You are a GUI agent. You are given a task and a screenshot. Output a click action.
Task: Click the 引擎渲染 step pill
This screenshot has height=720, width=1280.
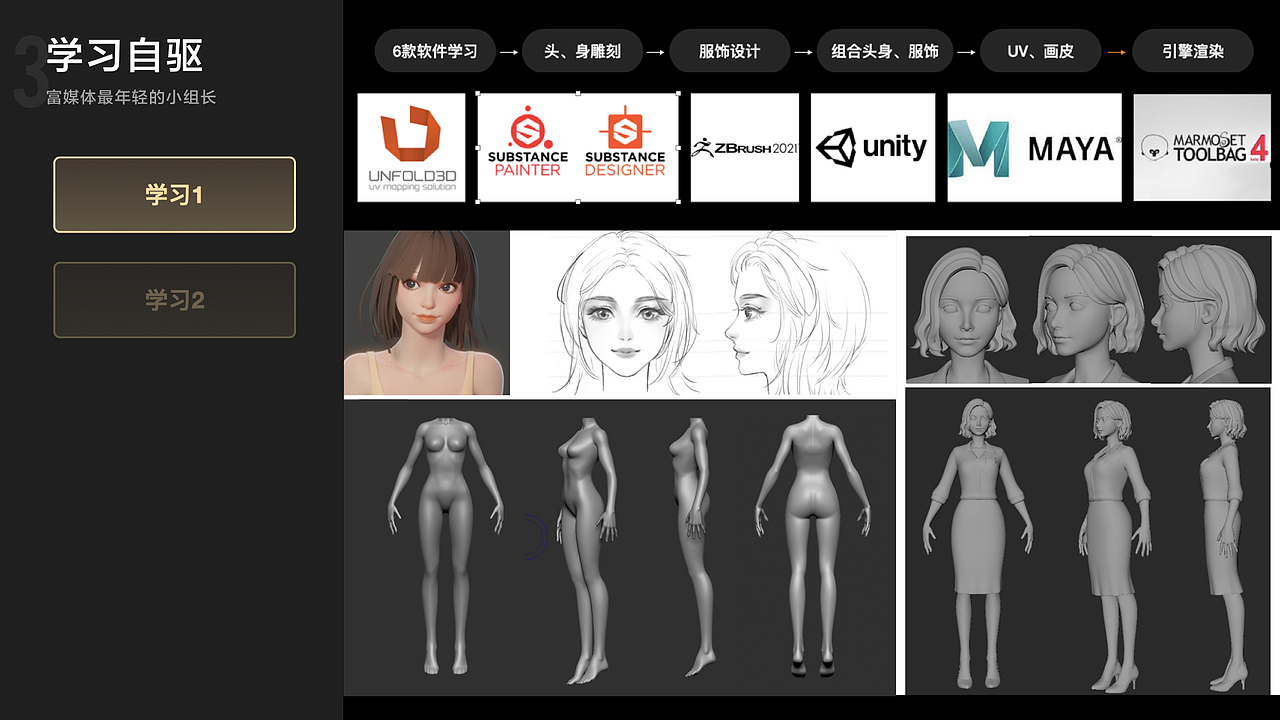coord(1192,49)
